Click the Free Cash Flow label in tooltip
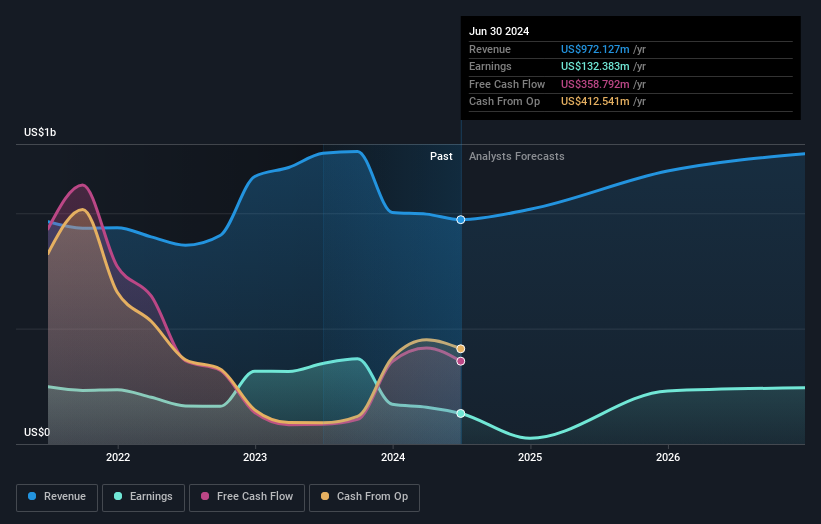 click(x=507, y=84)
